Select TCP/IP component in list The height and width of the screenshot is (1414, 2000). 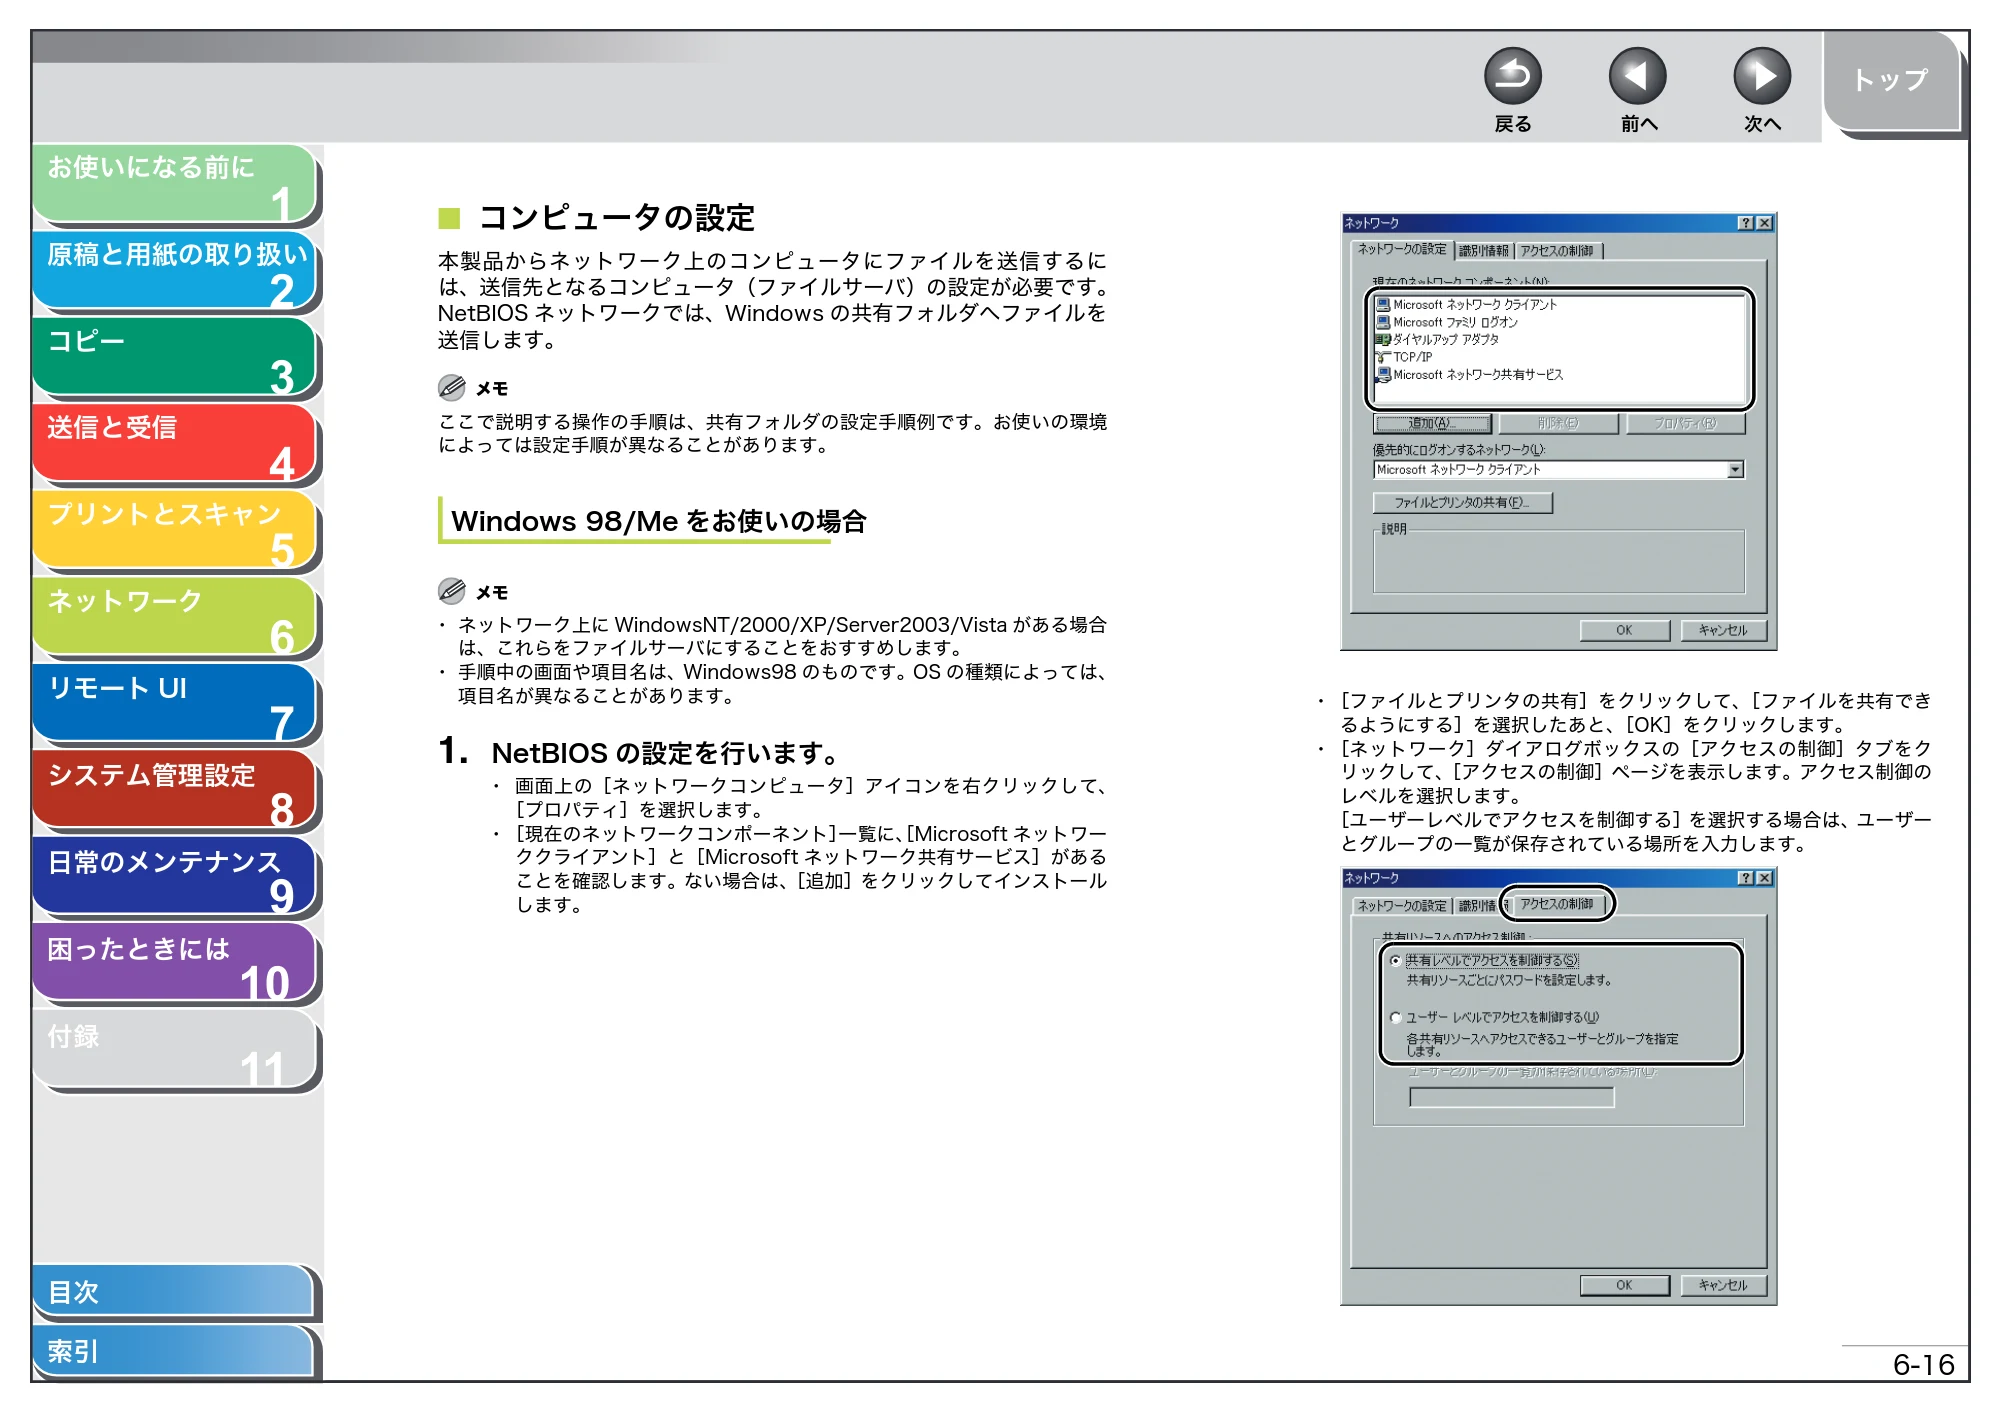(x=1405, y=357)
